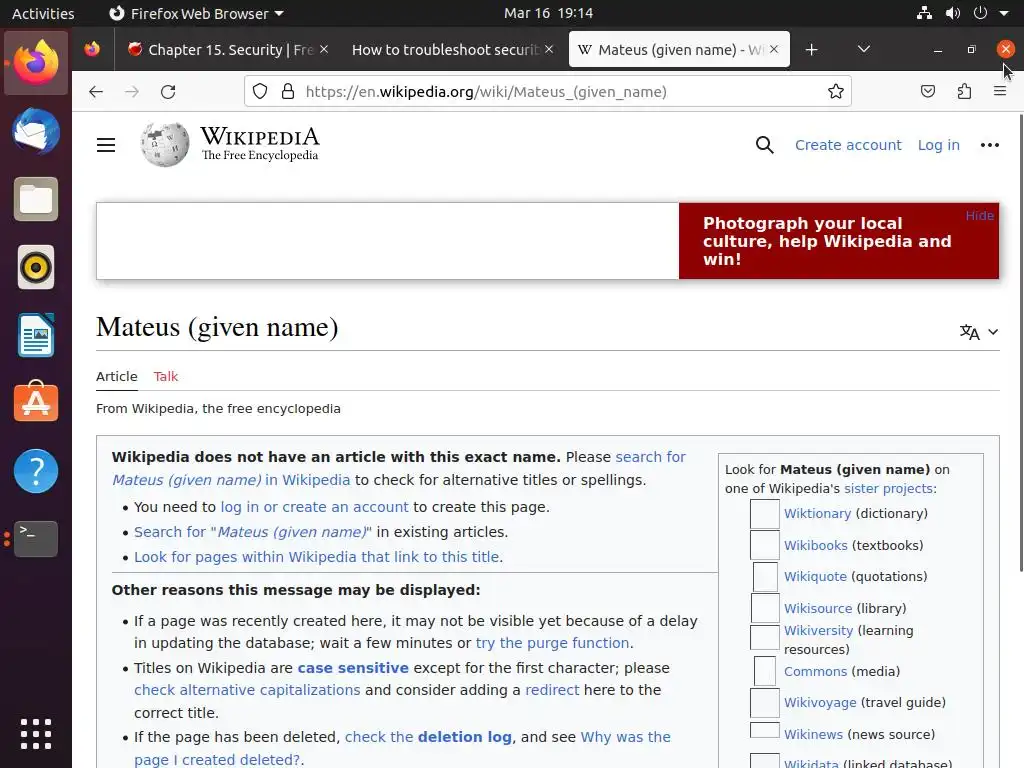Click the Log in link
The image size is (1024, 768).
938,145
